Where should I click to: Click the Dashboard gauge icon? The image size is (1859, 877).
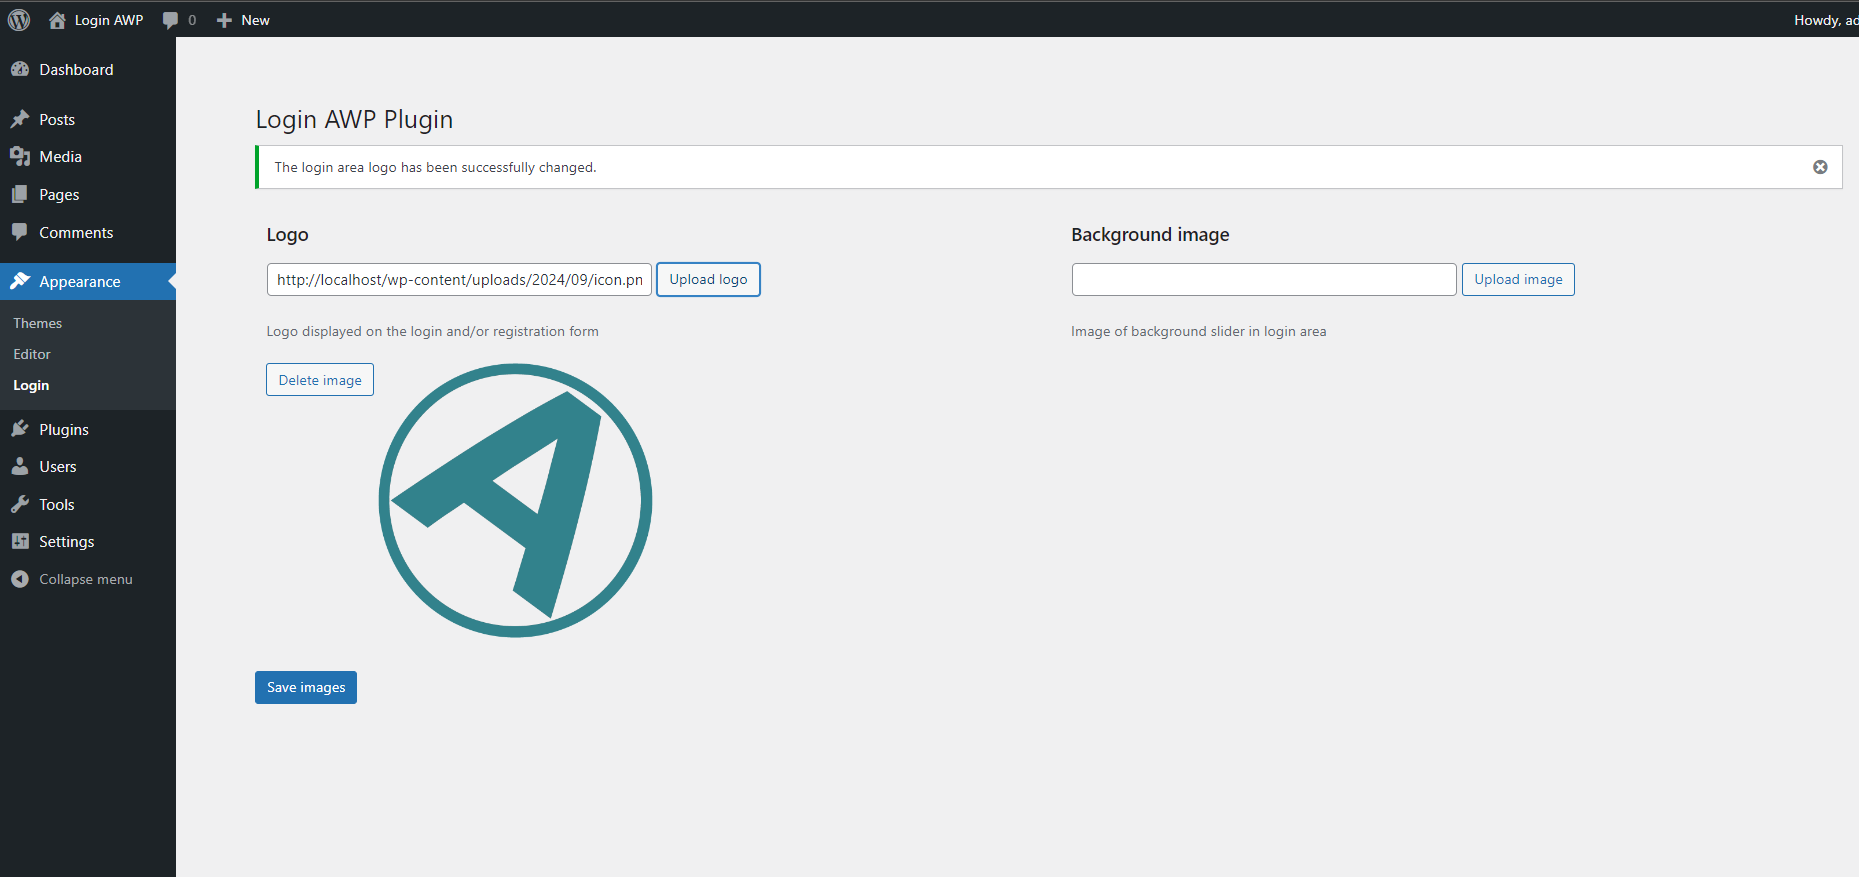coord(20,69)
